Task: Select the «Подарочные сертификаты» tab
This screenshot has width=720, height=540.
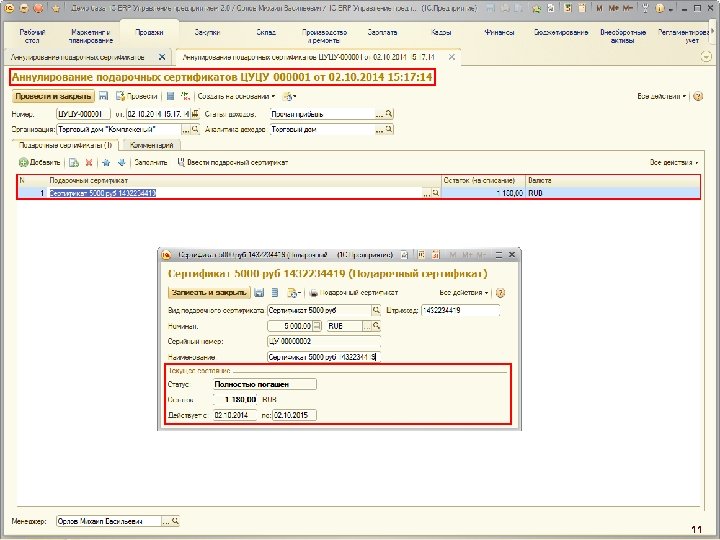Action: click(x=65, y=145)
